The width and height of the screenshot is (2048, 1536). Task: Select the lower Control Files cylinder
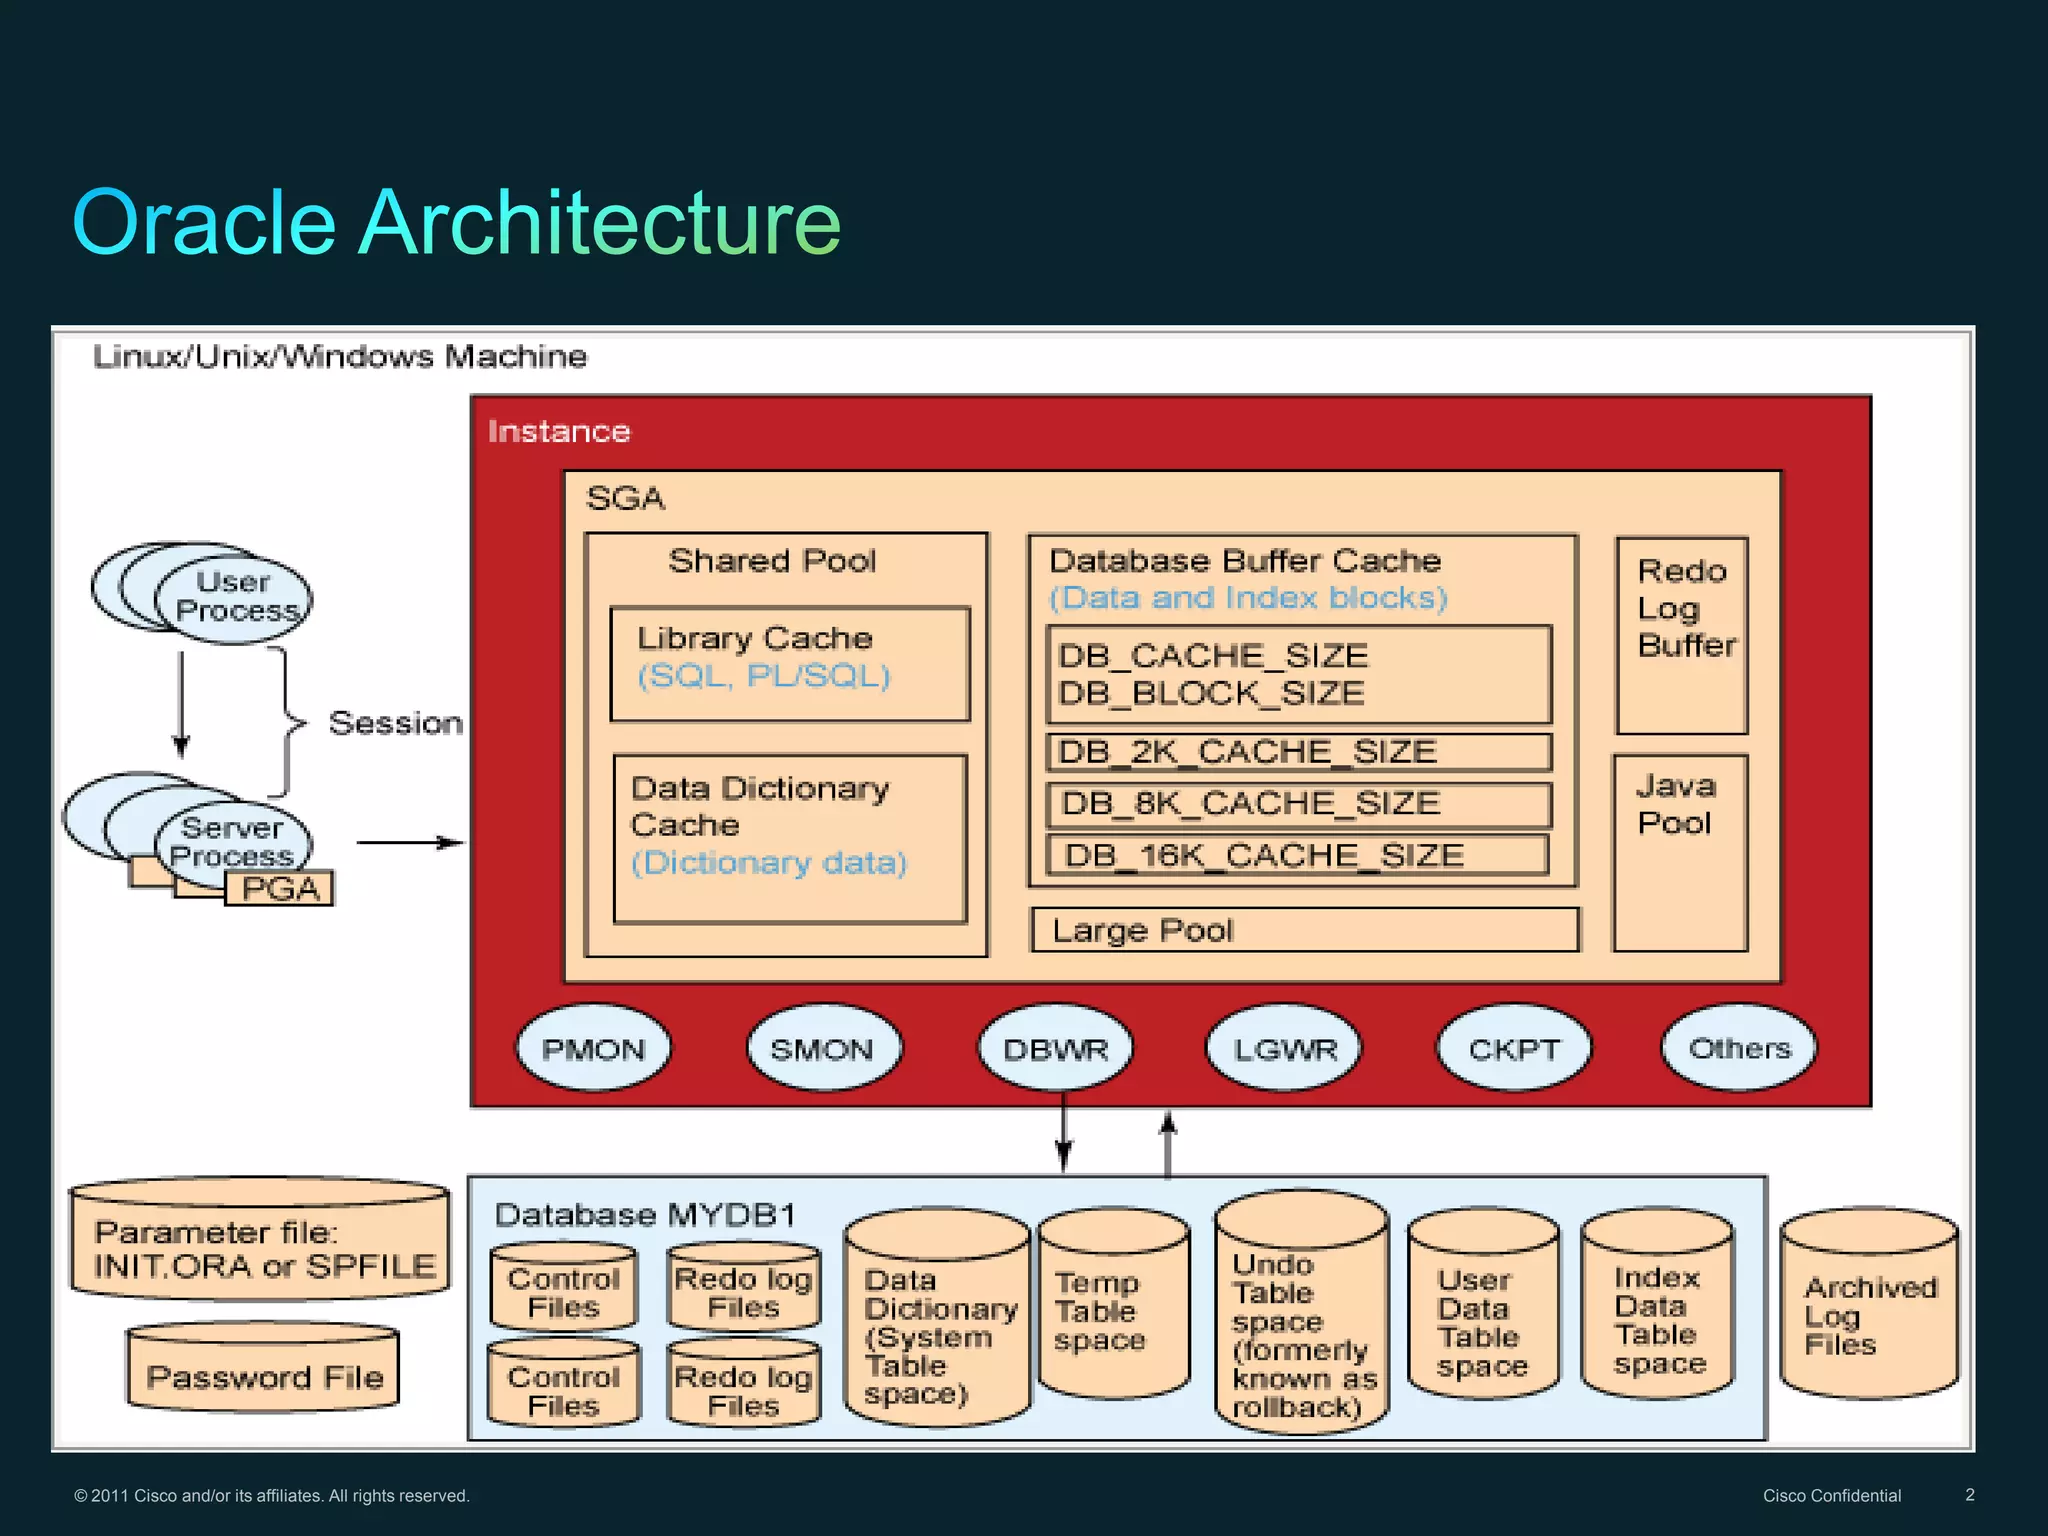click(x=564, y=1384)
